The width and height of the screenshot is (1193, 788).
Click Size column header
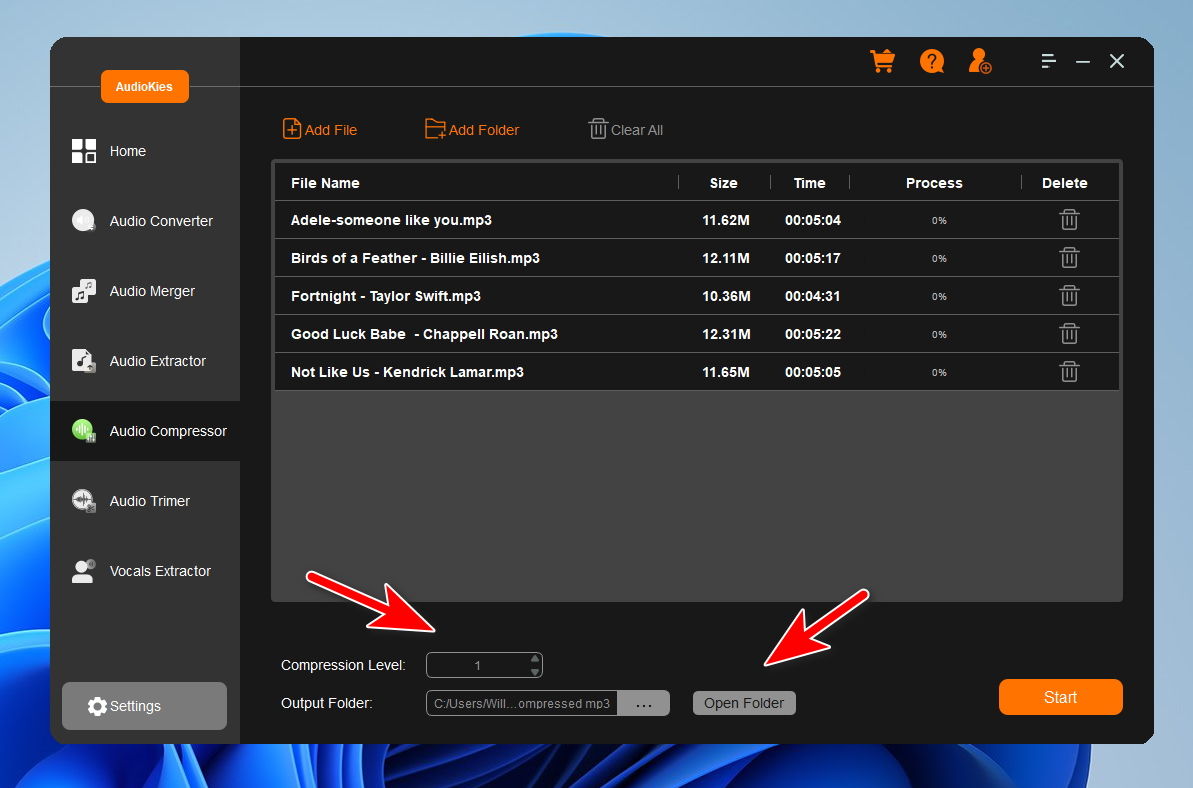click(x=724, y=183)
